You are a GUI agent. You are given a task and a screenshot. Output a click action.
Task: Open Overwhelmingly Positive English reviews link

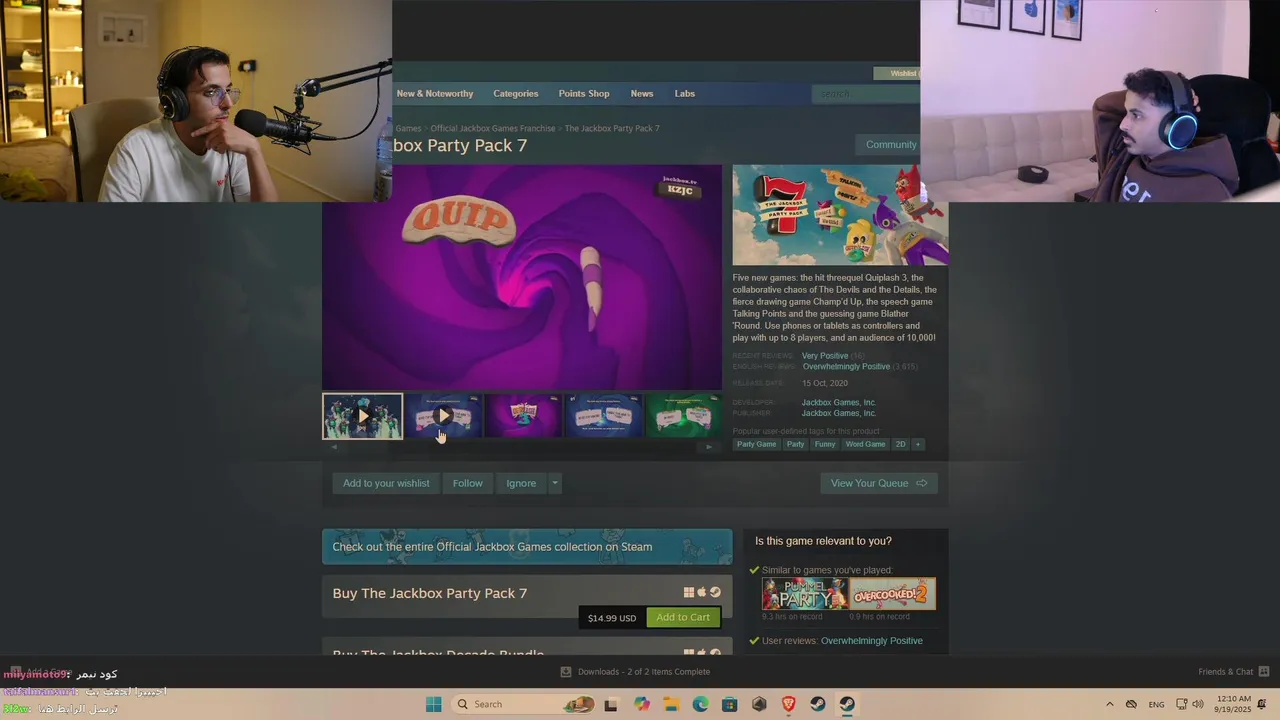[846, 366]
